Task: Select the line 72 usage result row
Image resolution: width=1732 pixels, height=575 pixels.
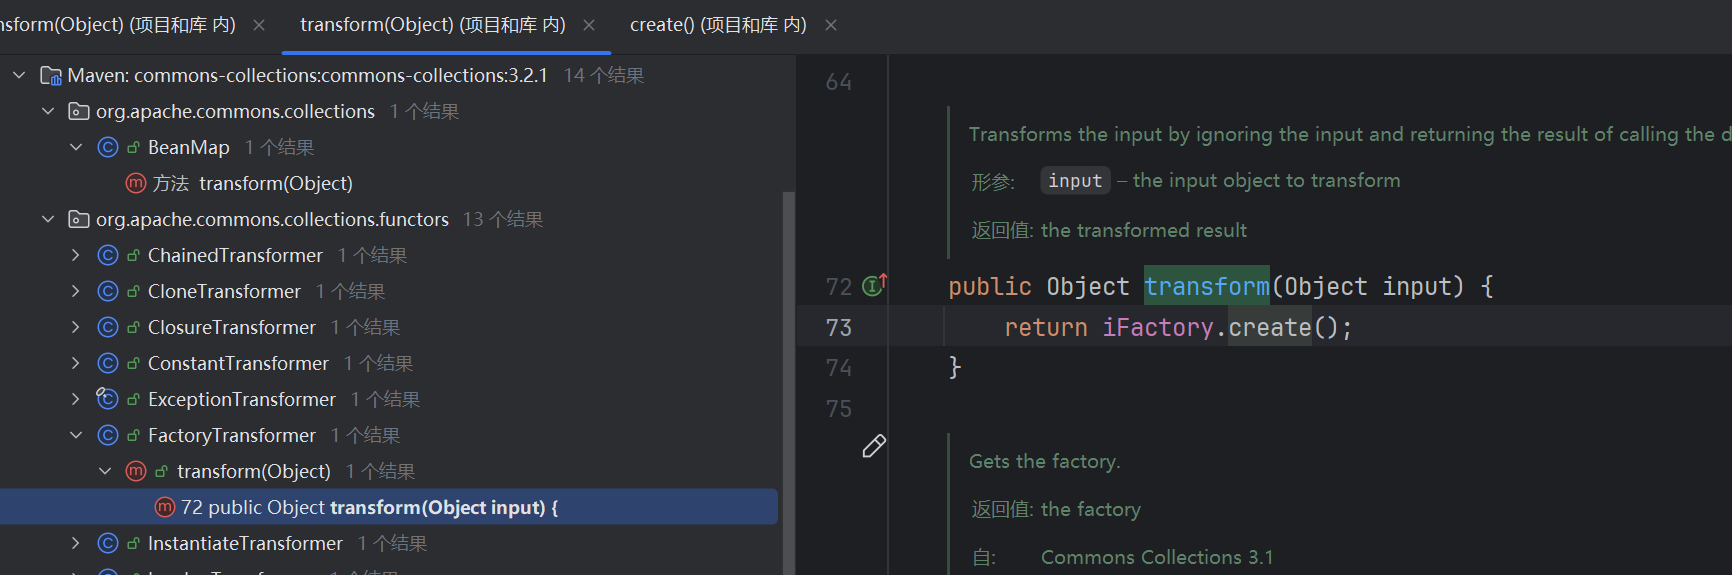Action: click(x=369, y=508)
